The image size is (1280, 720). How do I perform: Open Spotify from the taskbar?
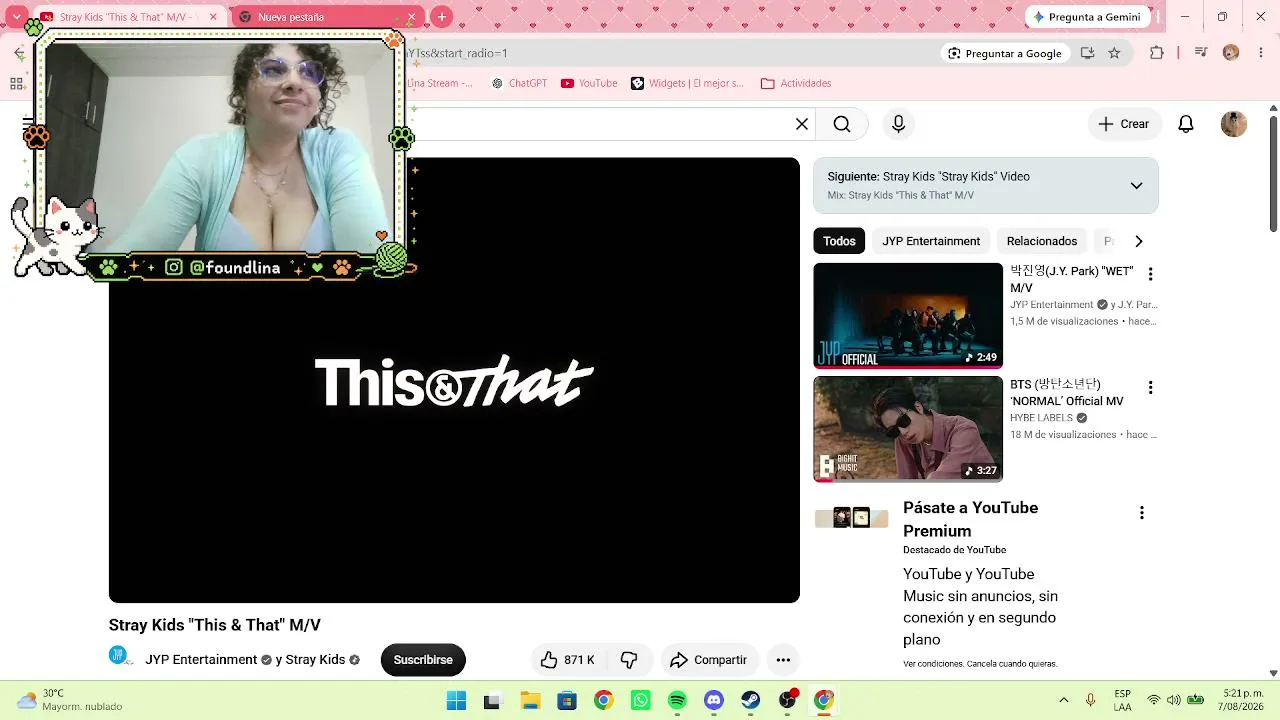(x=677, y=700)
